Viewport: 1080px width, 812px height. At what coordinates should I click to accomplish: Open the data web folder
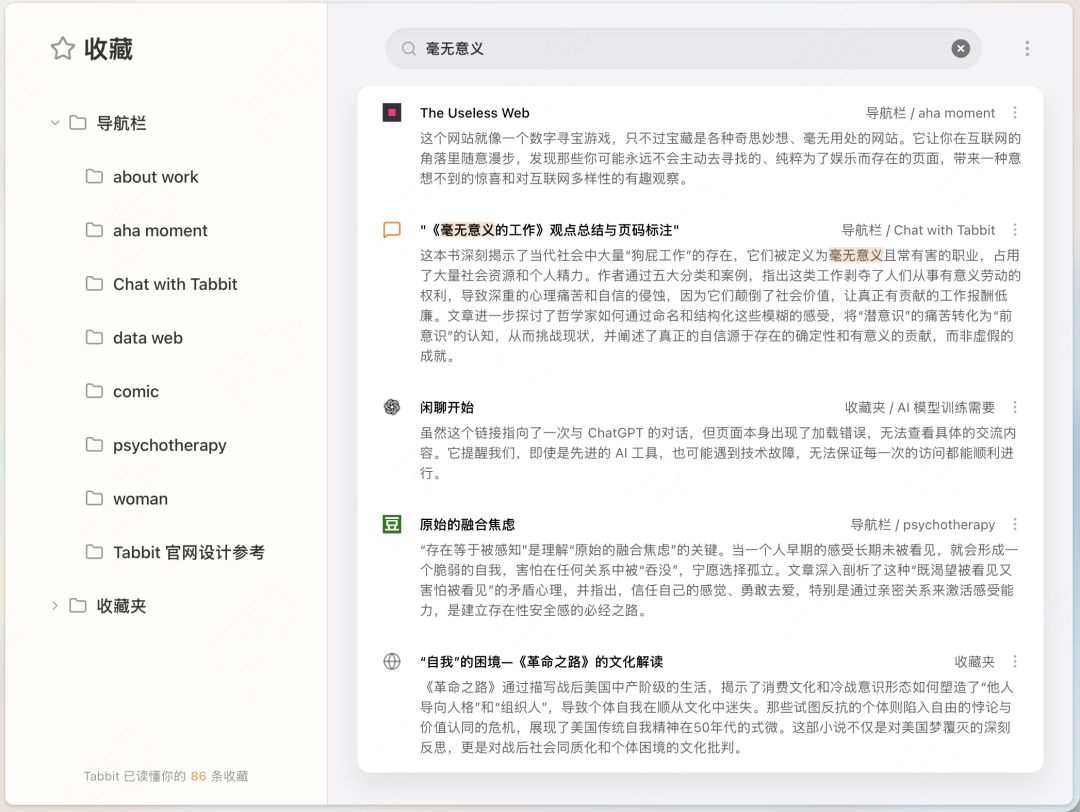tap(147, 338)
